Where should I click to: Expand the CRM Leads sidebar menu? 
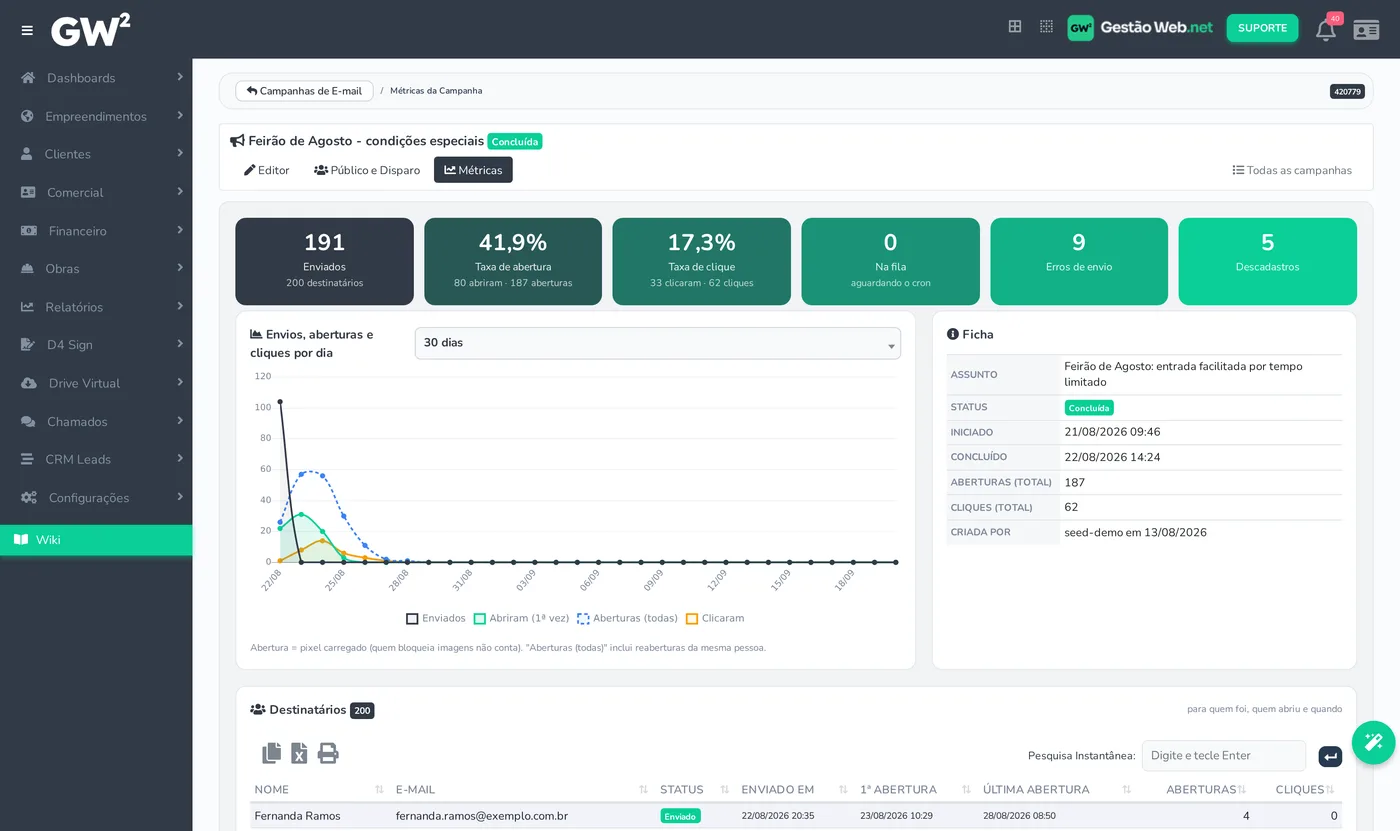click(96, 459)
